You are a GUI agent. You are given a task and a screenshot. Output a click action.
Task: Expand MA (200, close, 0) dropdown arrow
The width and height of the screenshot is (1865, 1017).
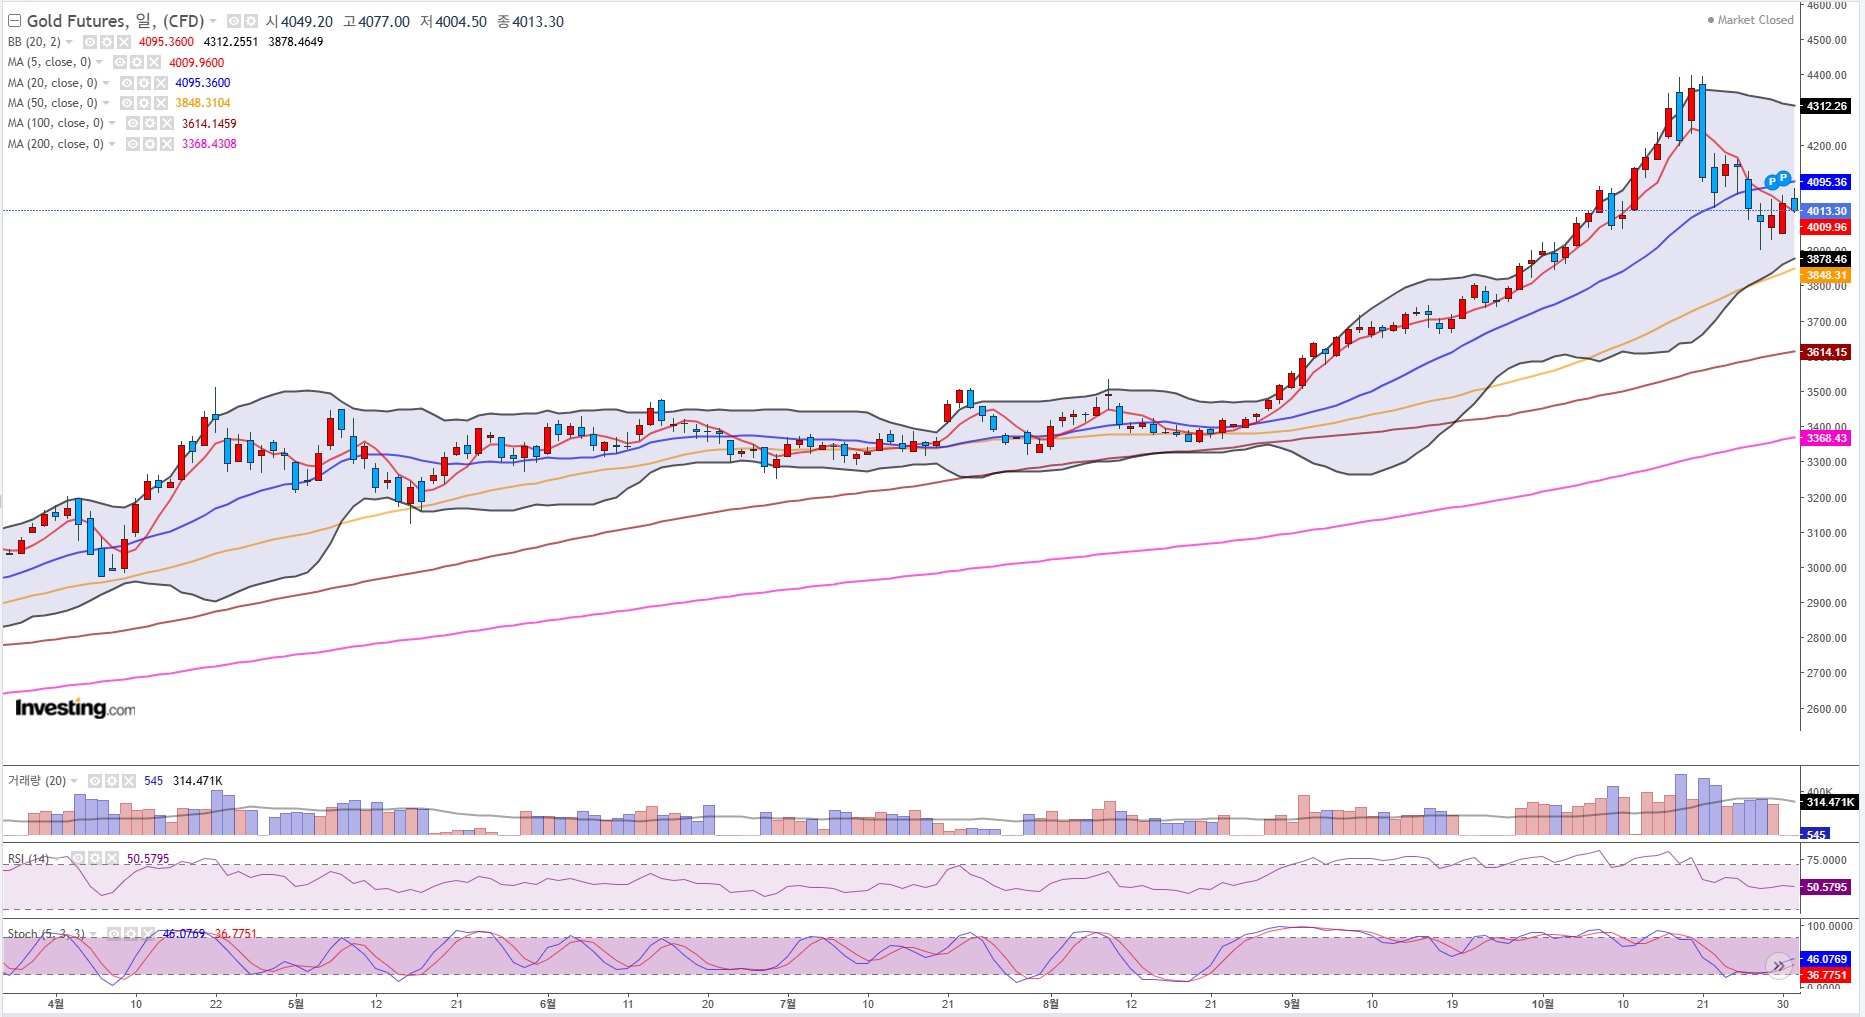coord(112,144)
